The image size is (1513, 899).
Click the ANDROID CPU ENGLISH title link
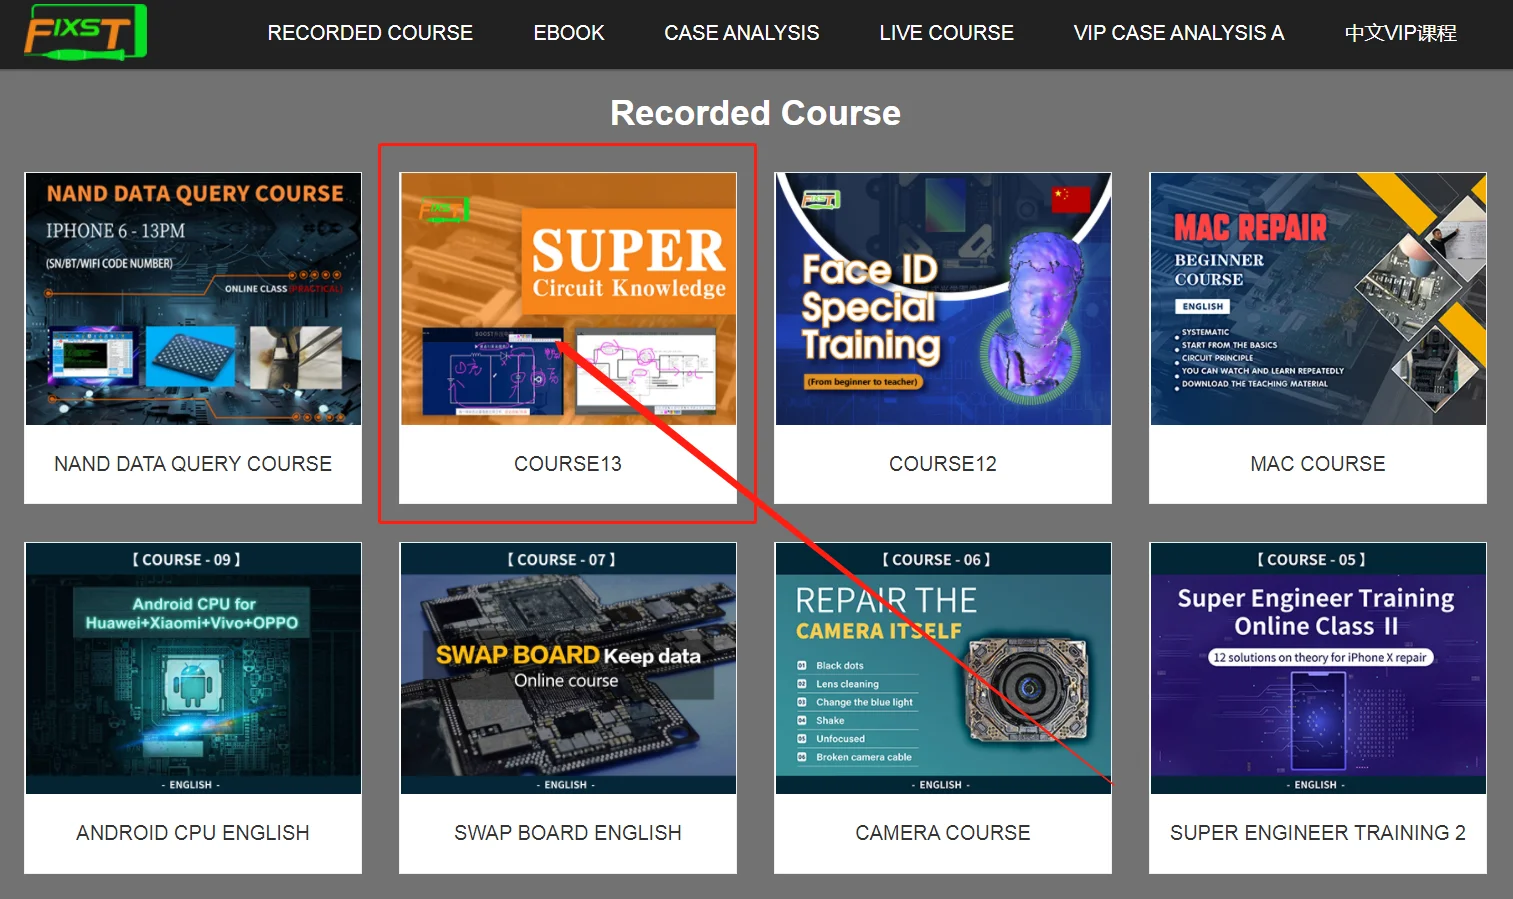click(193, 833)
